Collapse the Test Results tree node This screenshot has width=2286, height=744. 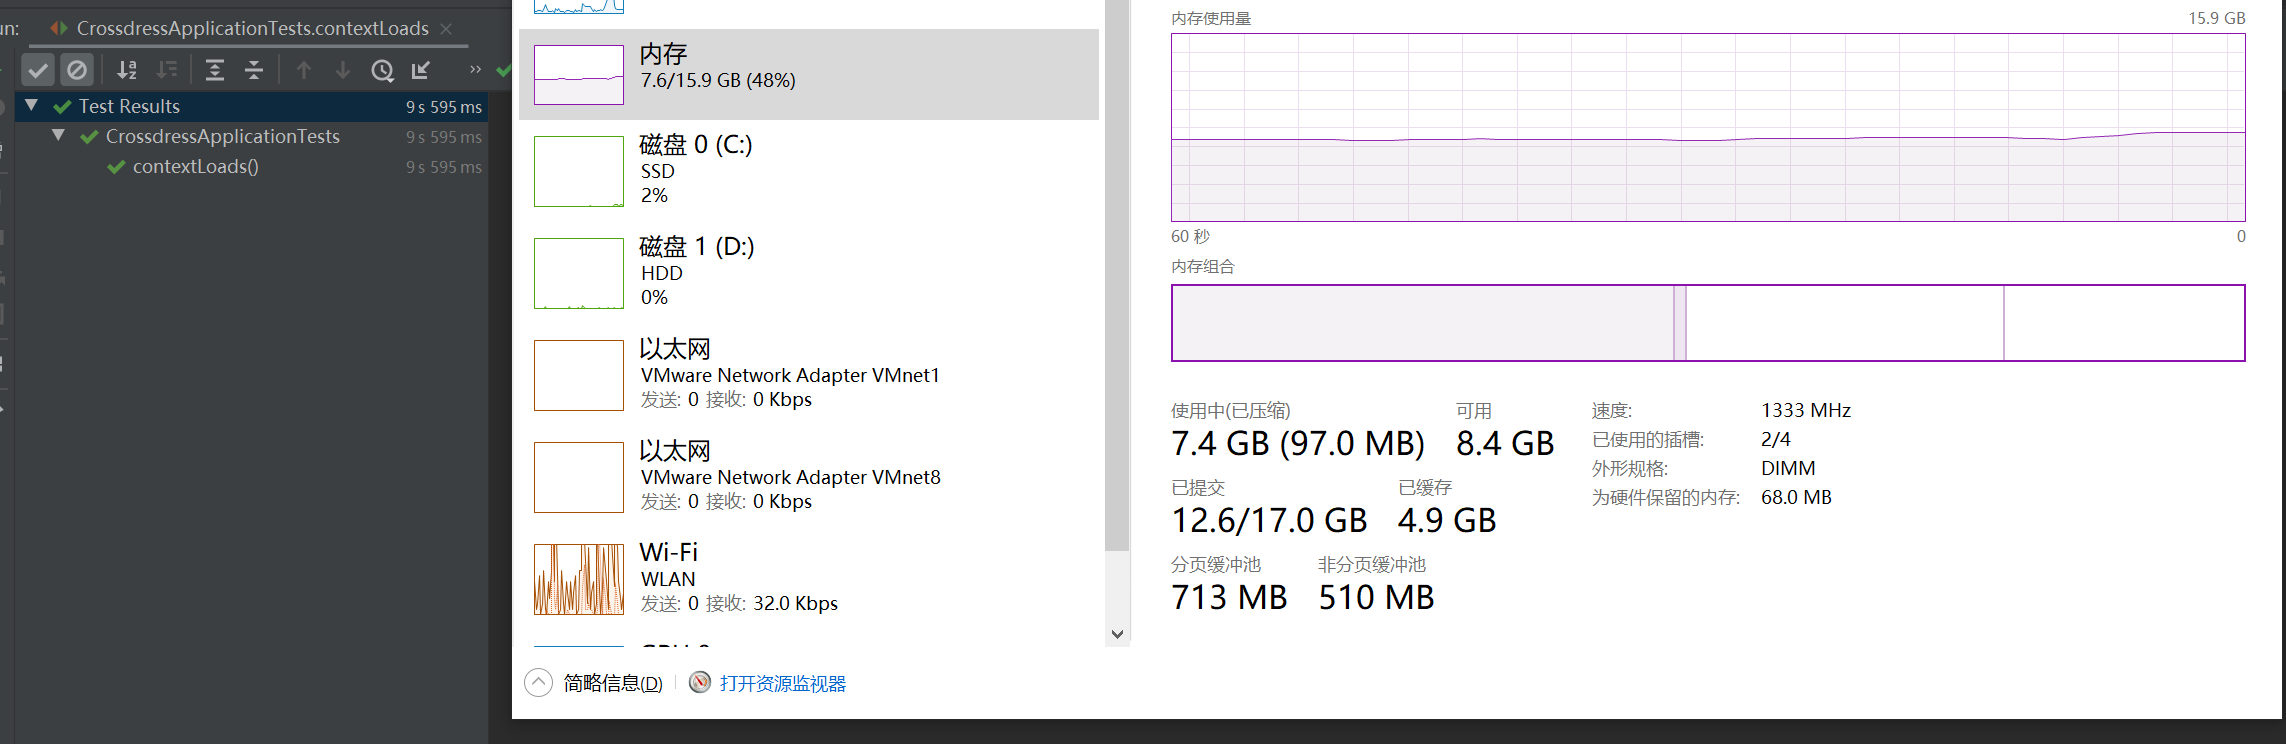[x=31, y=106]
